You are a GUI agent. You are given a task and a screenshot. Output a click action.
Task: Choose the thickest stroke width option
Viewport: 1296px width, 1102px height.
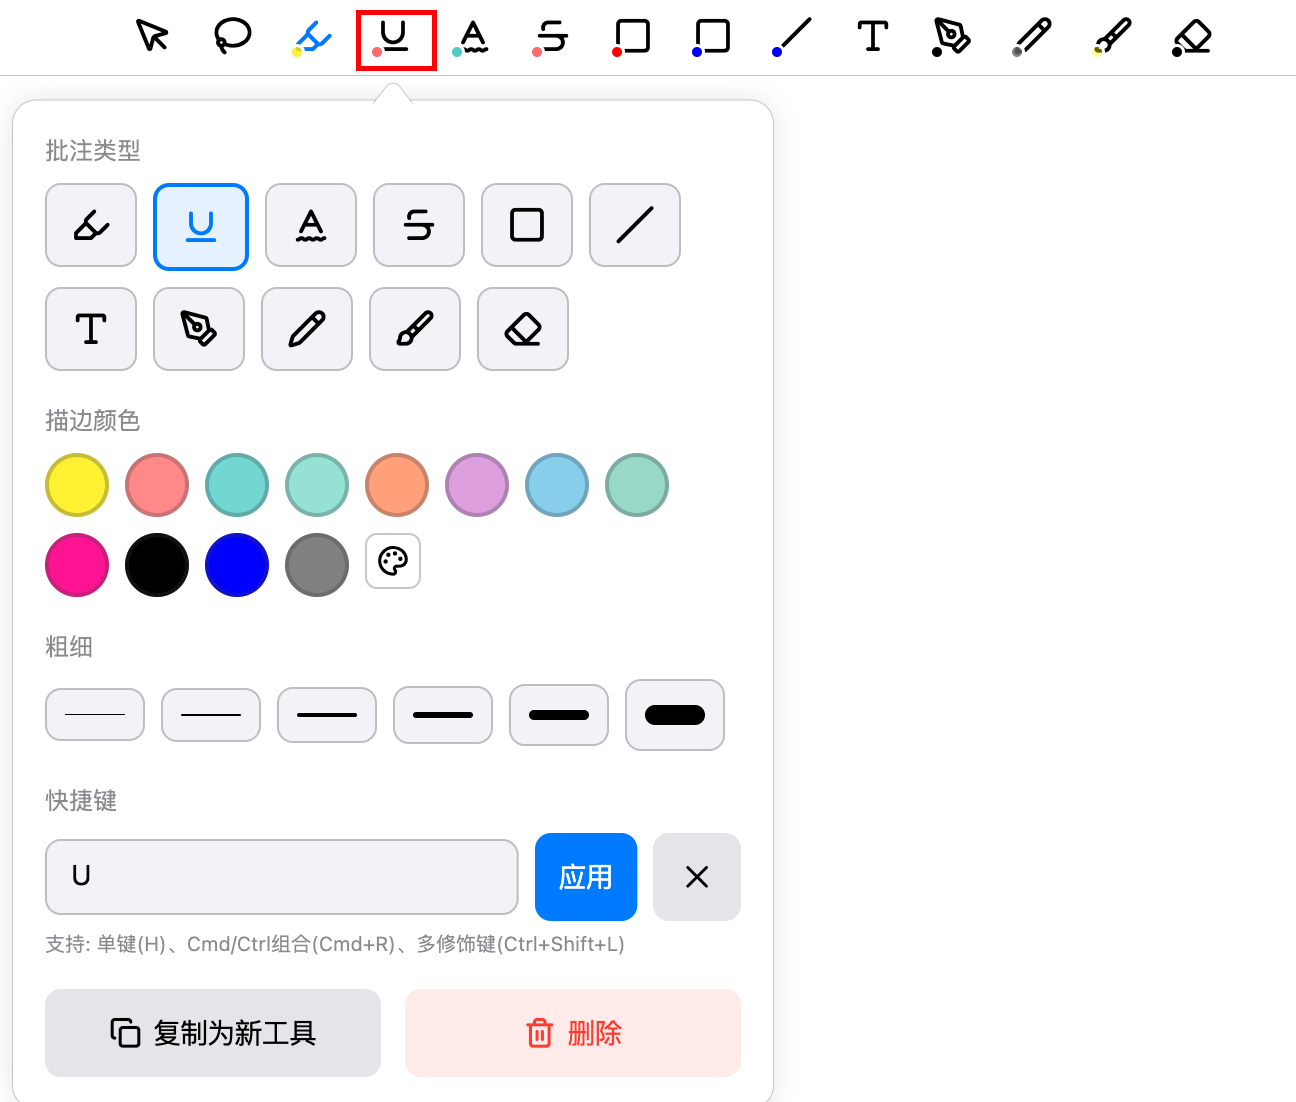(x=675, y=715)
